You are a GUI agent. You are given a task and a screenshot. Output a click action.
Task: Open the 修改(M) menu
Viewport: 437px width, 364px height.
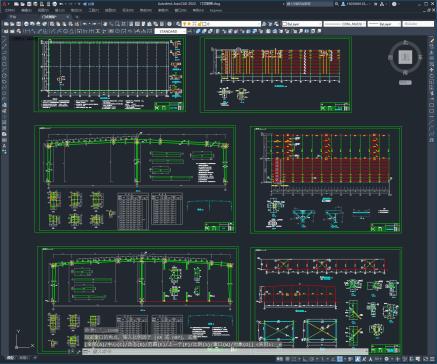click(x=146, y=10)
